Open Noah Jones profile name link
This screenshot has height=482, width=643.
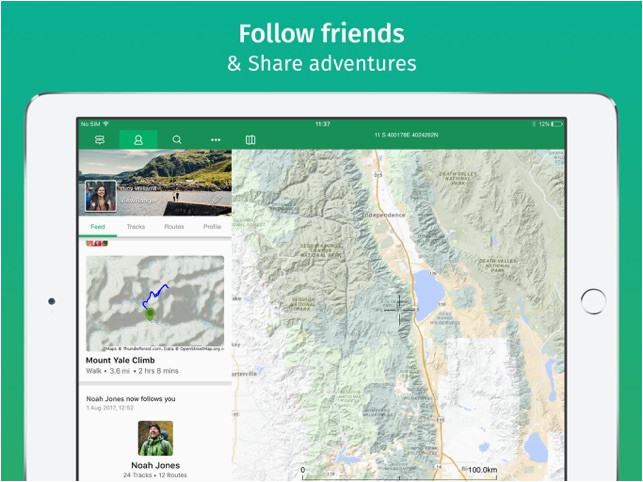155,465
